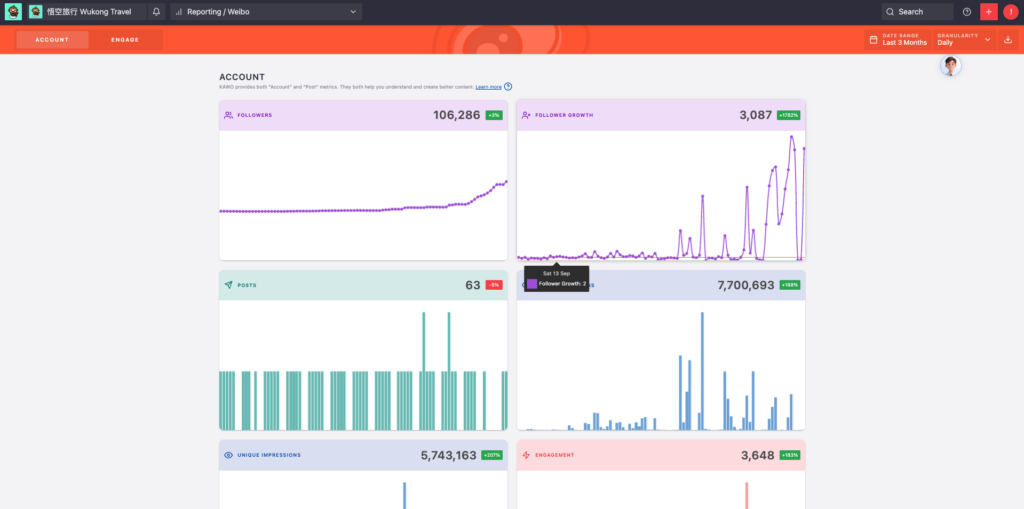Click the red plus create button
Screen dimensions: 1024x509
coord(989,12)
